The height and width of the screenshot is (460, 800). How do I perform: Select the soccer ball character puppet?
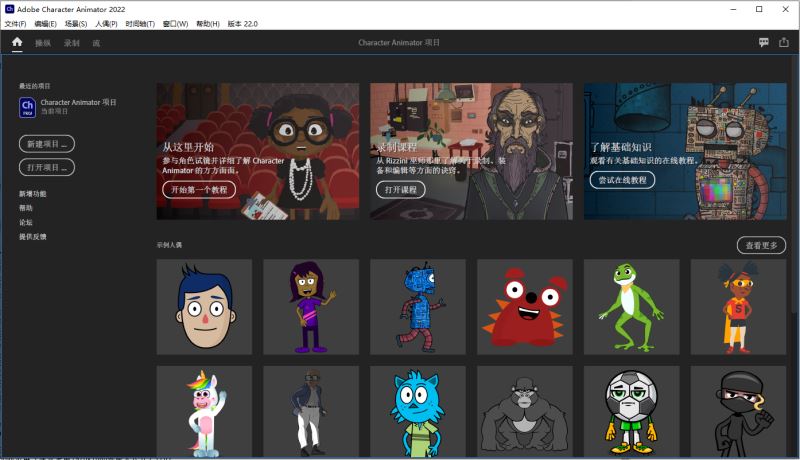pos(632,411)
